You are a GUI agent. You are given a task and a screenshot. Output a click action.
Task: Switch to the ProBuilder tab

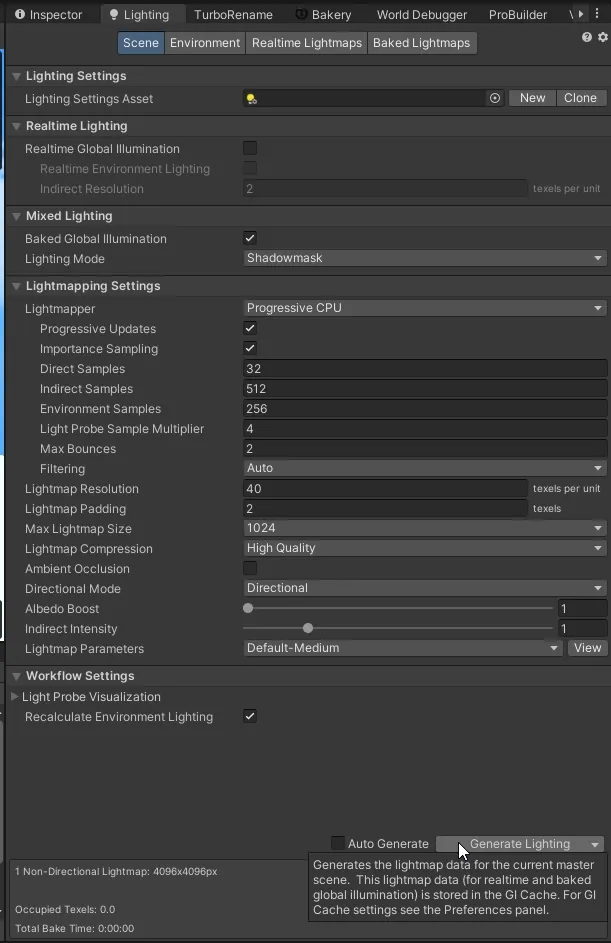coord(518,14)
